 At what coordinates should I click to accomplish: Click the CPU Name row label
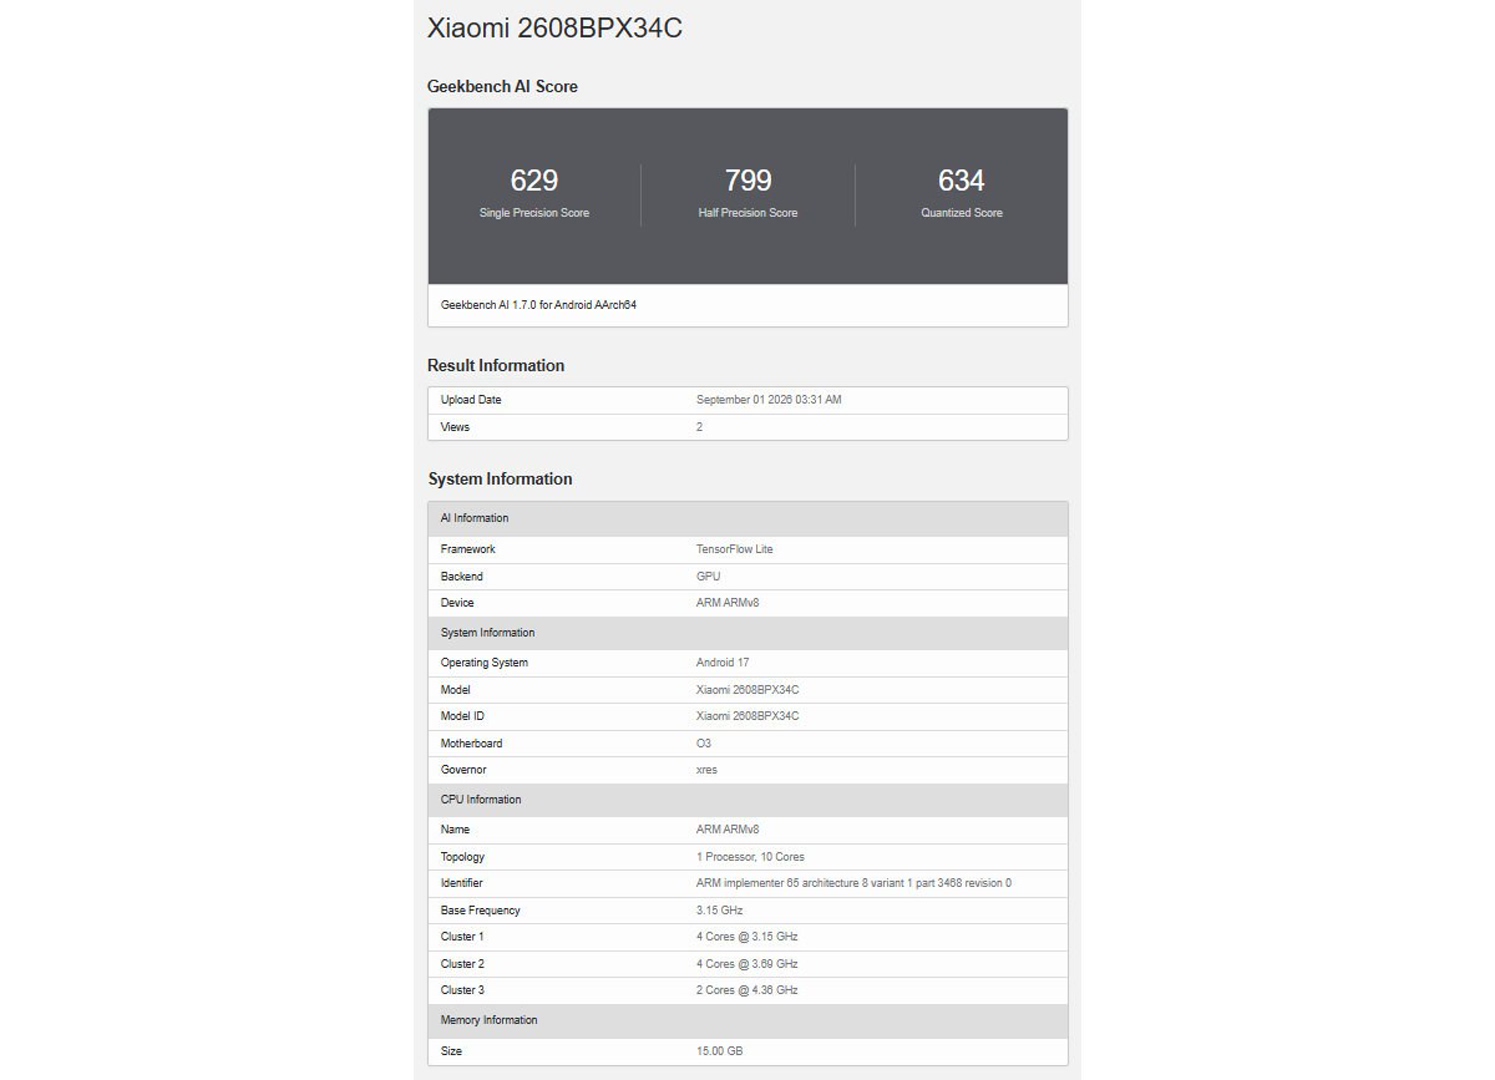455,830
